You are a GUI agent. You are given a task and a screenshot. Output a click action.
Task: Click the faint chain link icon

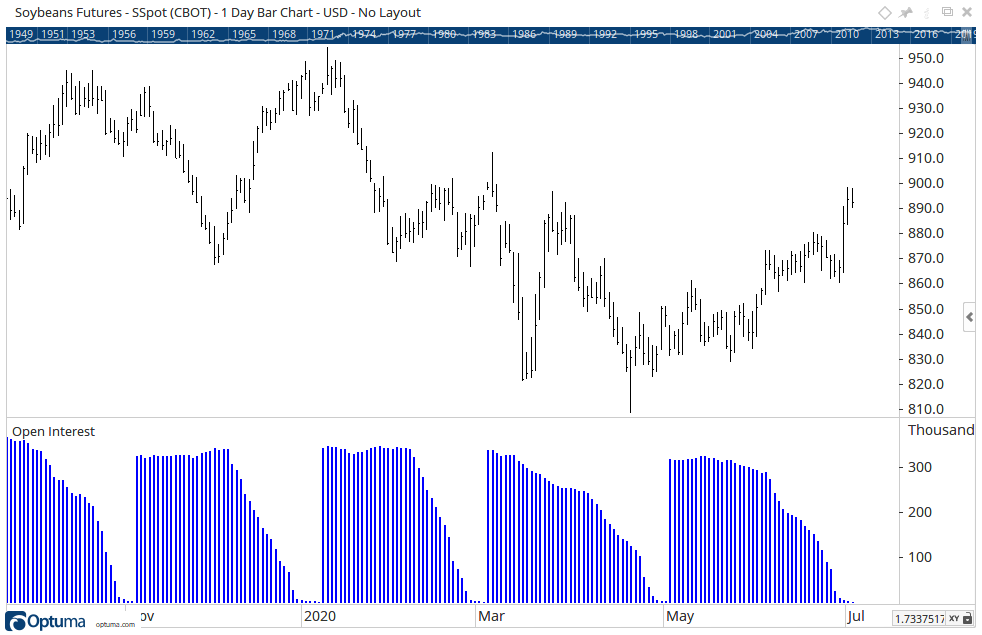tap(927, 13)
